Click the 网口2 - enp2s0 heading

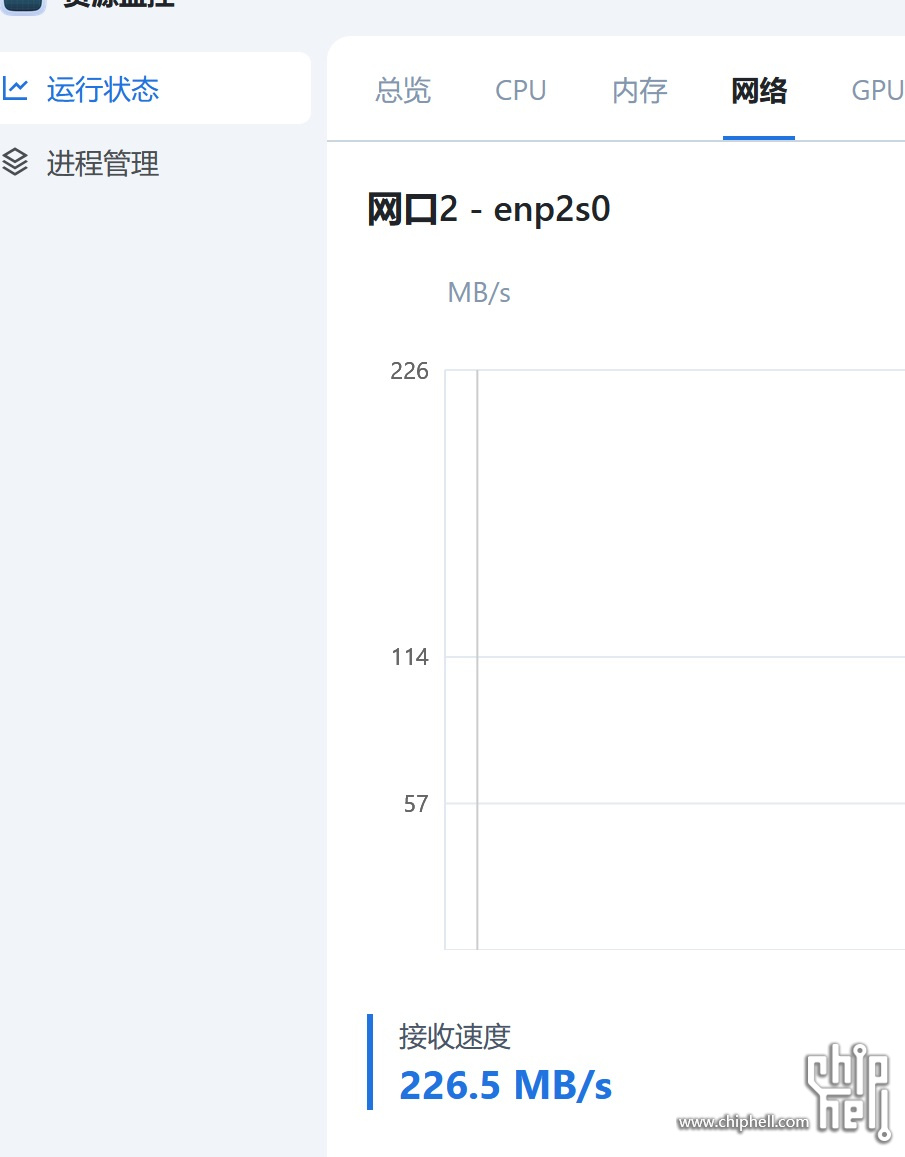pyautogui.click(x=489, y=209)
